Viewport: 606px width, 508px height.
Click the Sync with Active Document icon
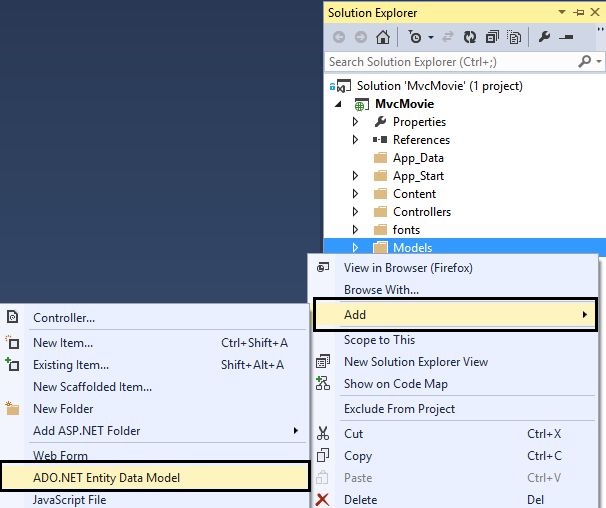pyautogui.click(x=448, y=37)
